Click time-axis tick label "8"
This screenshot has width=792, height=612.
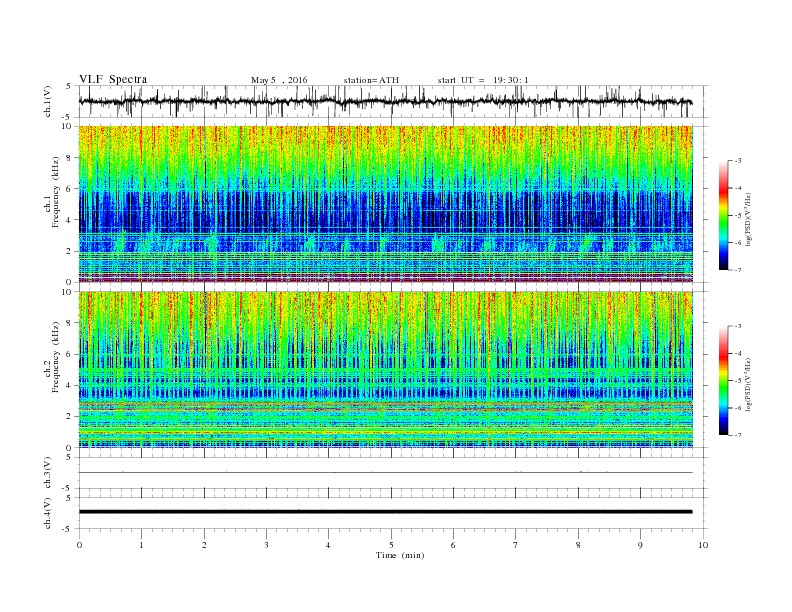pos(578,545)
